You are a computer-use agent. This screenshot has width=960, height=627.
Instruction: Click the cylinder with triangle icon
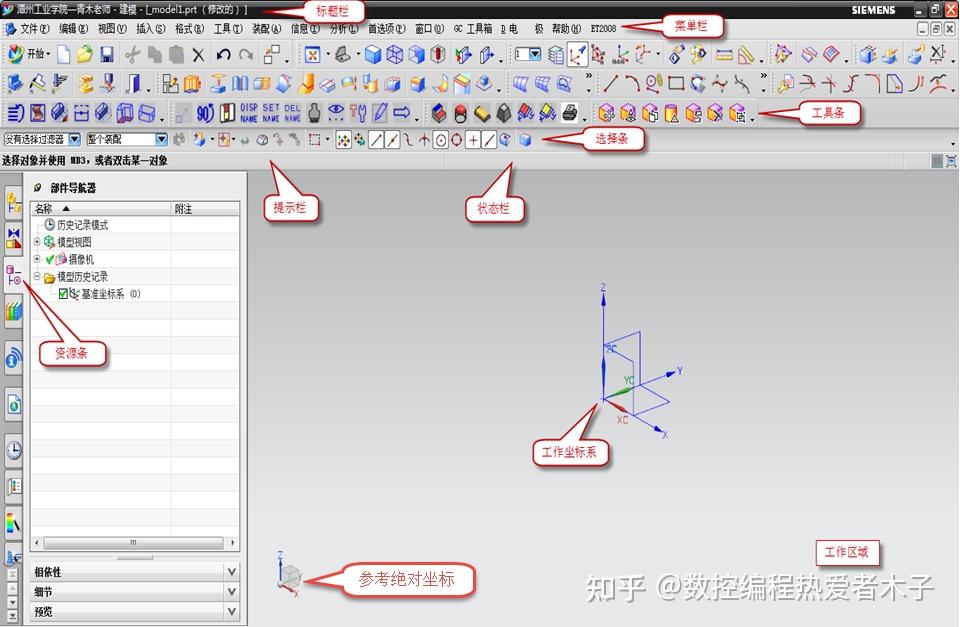point(672,113)
